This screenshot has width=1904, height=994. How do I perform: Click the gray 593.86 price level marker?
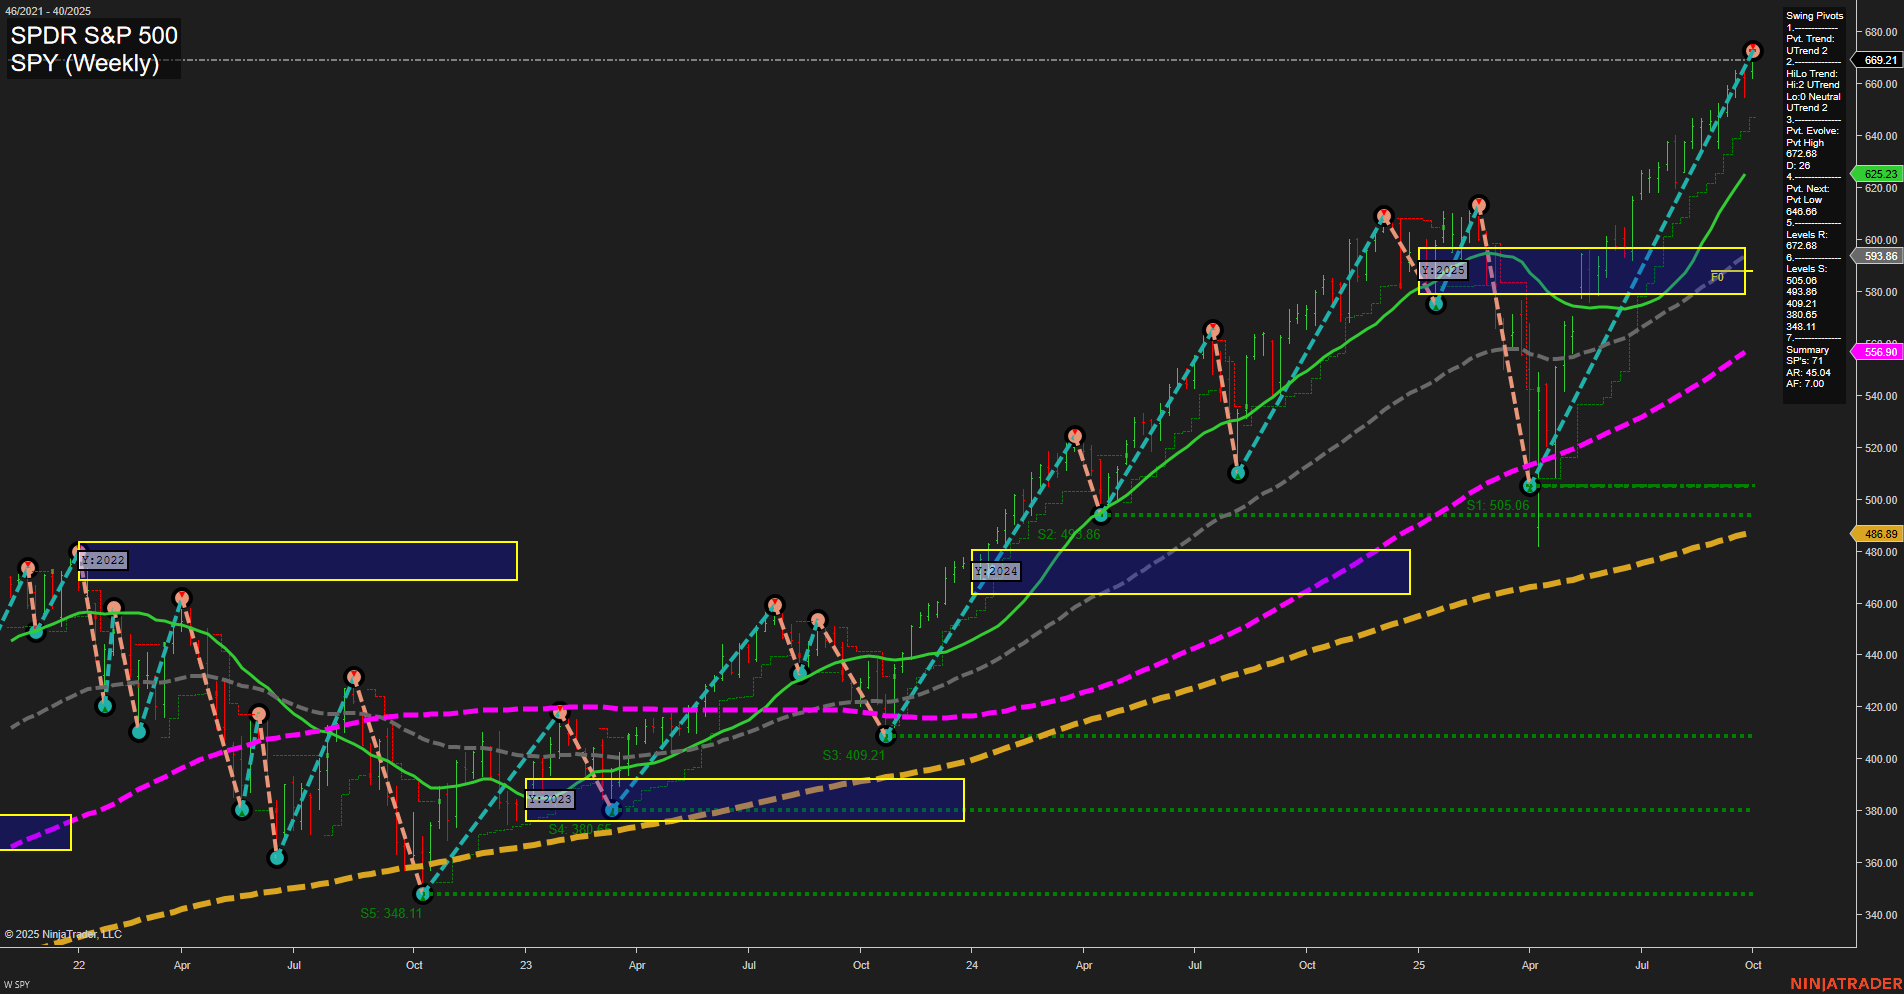click(1879, 257)
